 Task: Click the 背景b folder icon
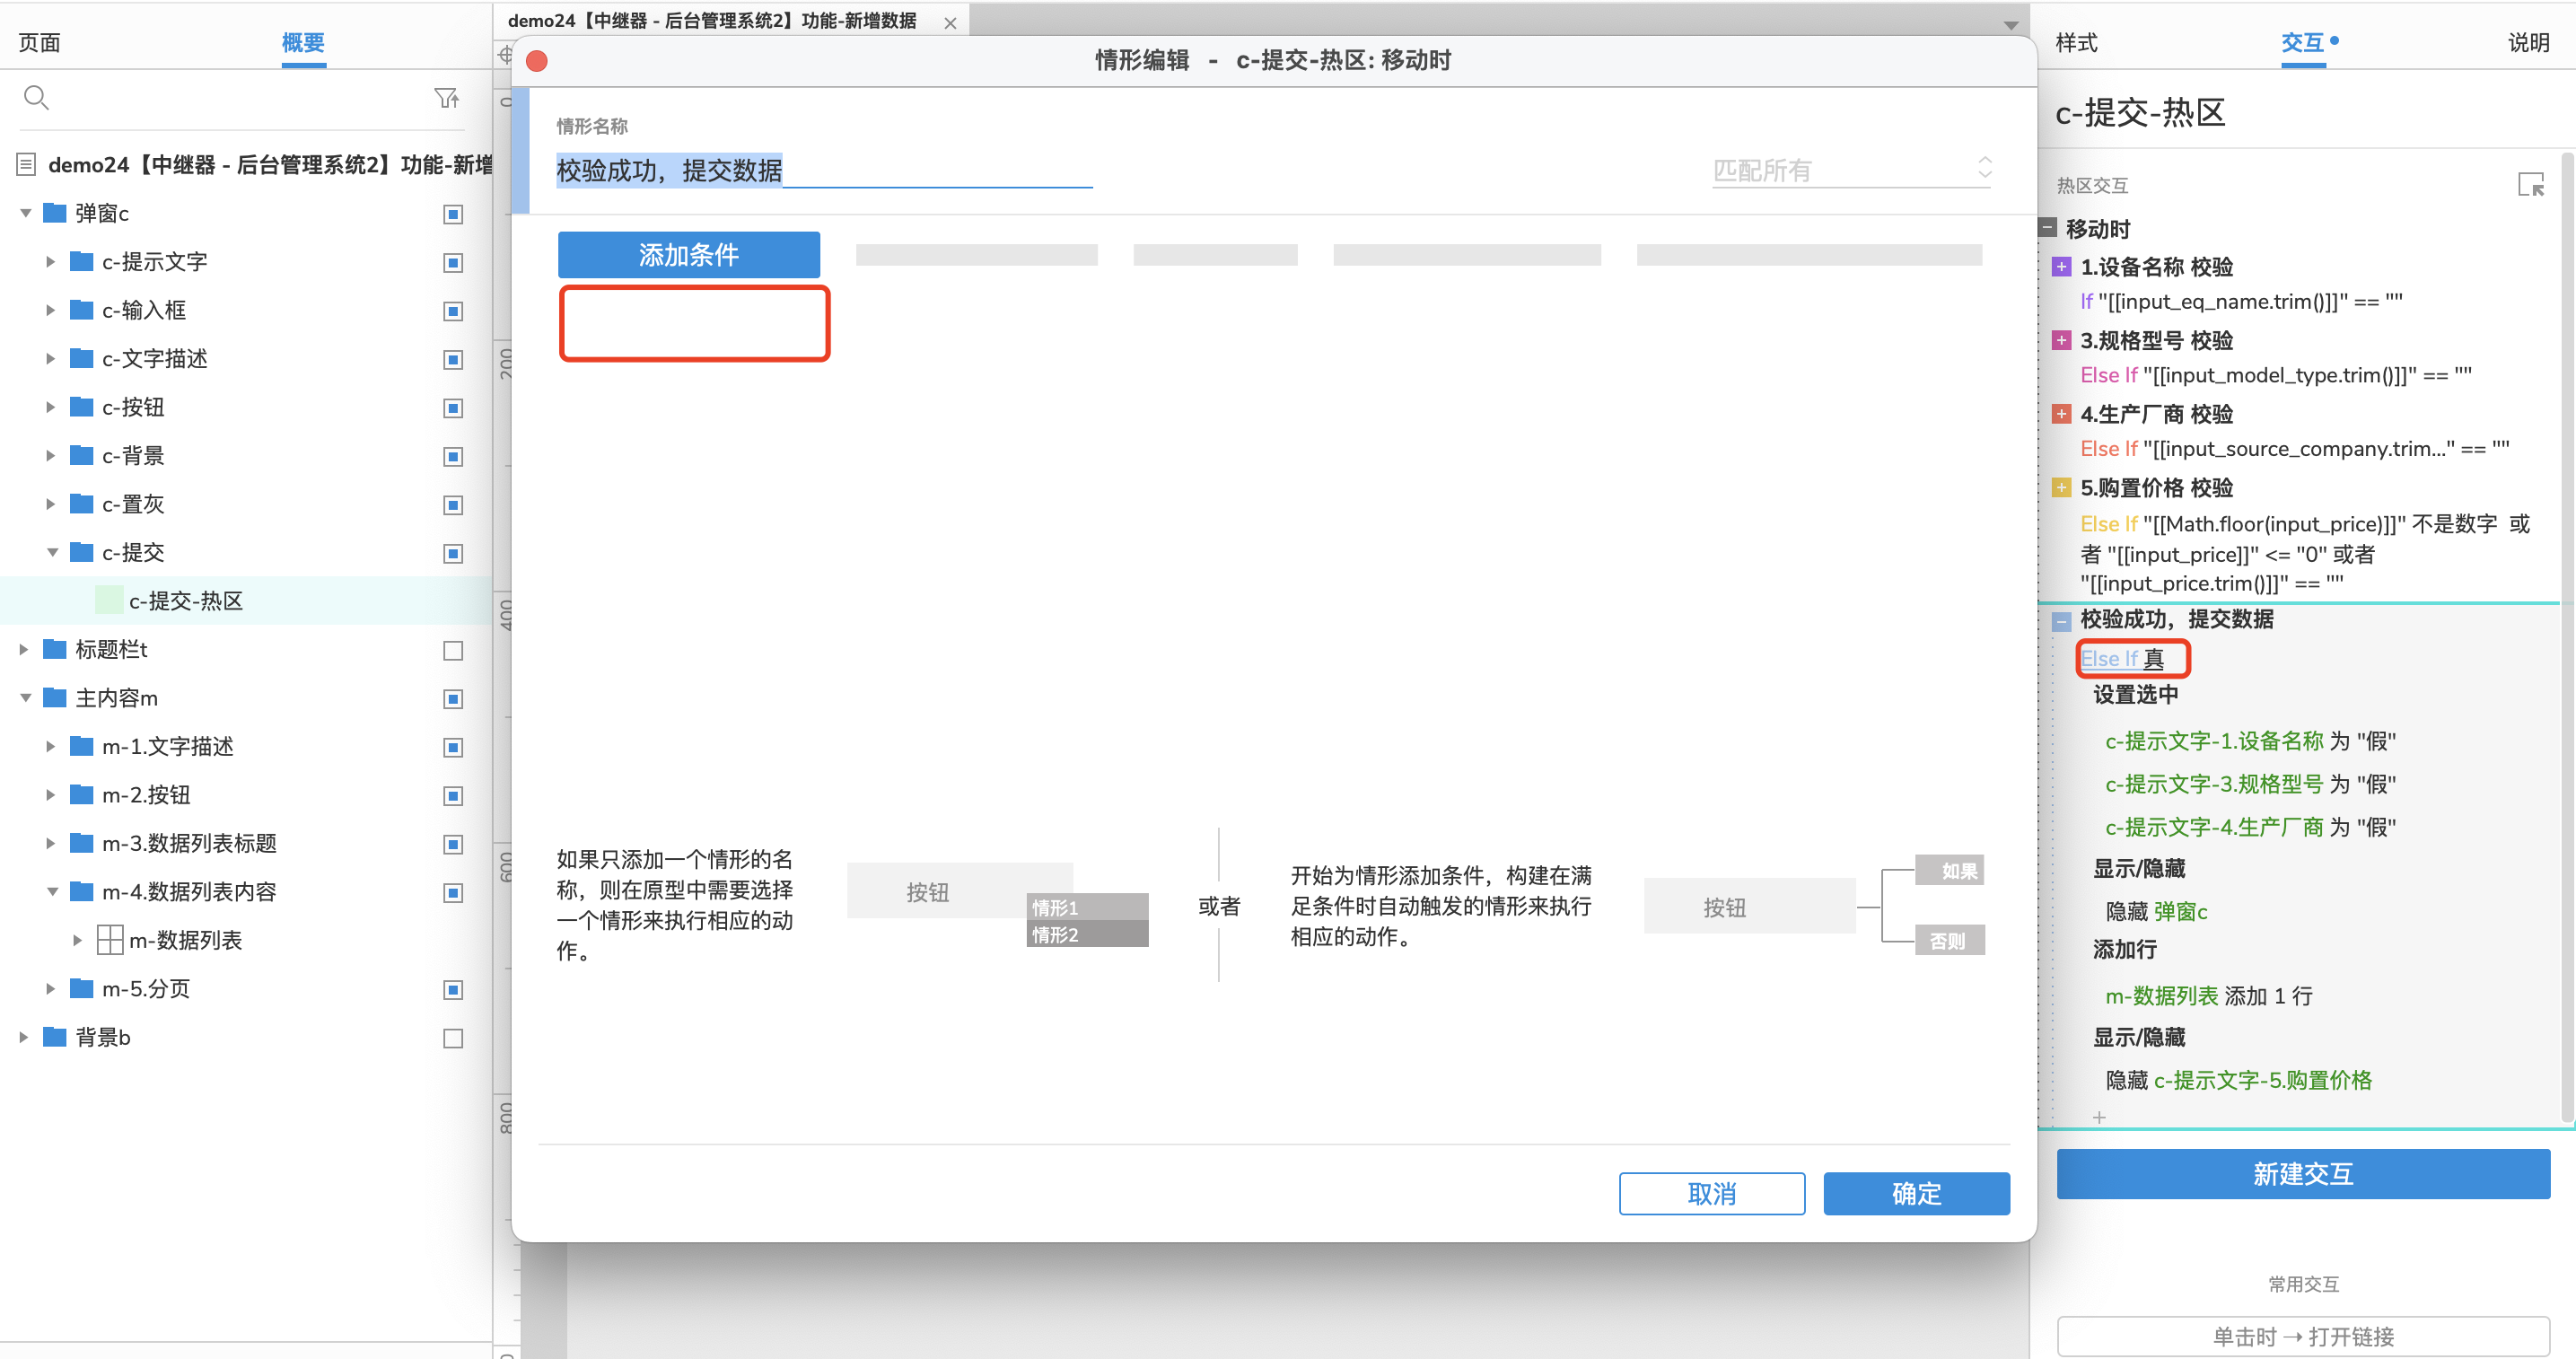coord(55,1037)
